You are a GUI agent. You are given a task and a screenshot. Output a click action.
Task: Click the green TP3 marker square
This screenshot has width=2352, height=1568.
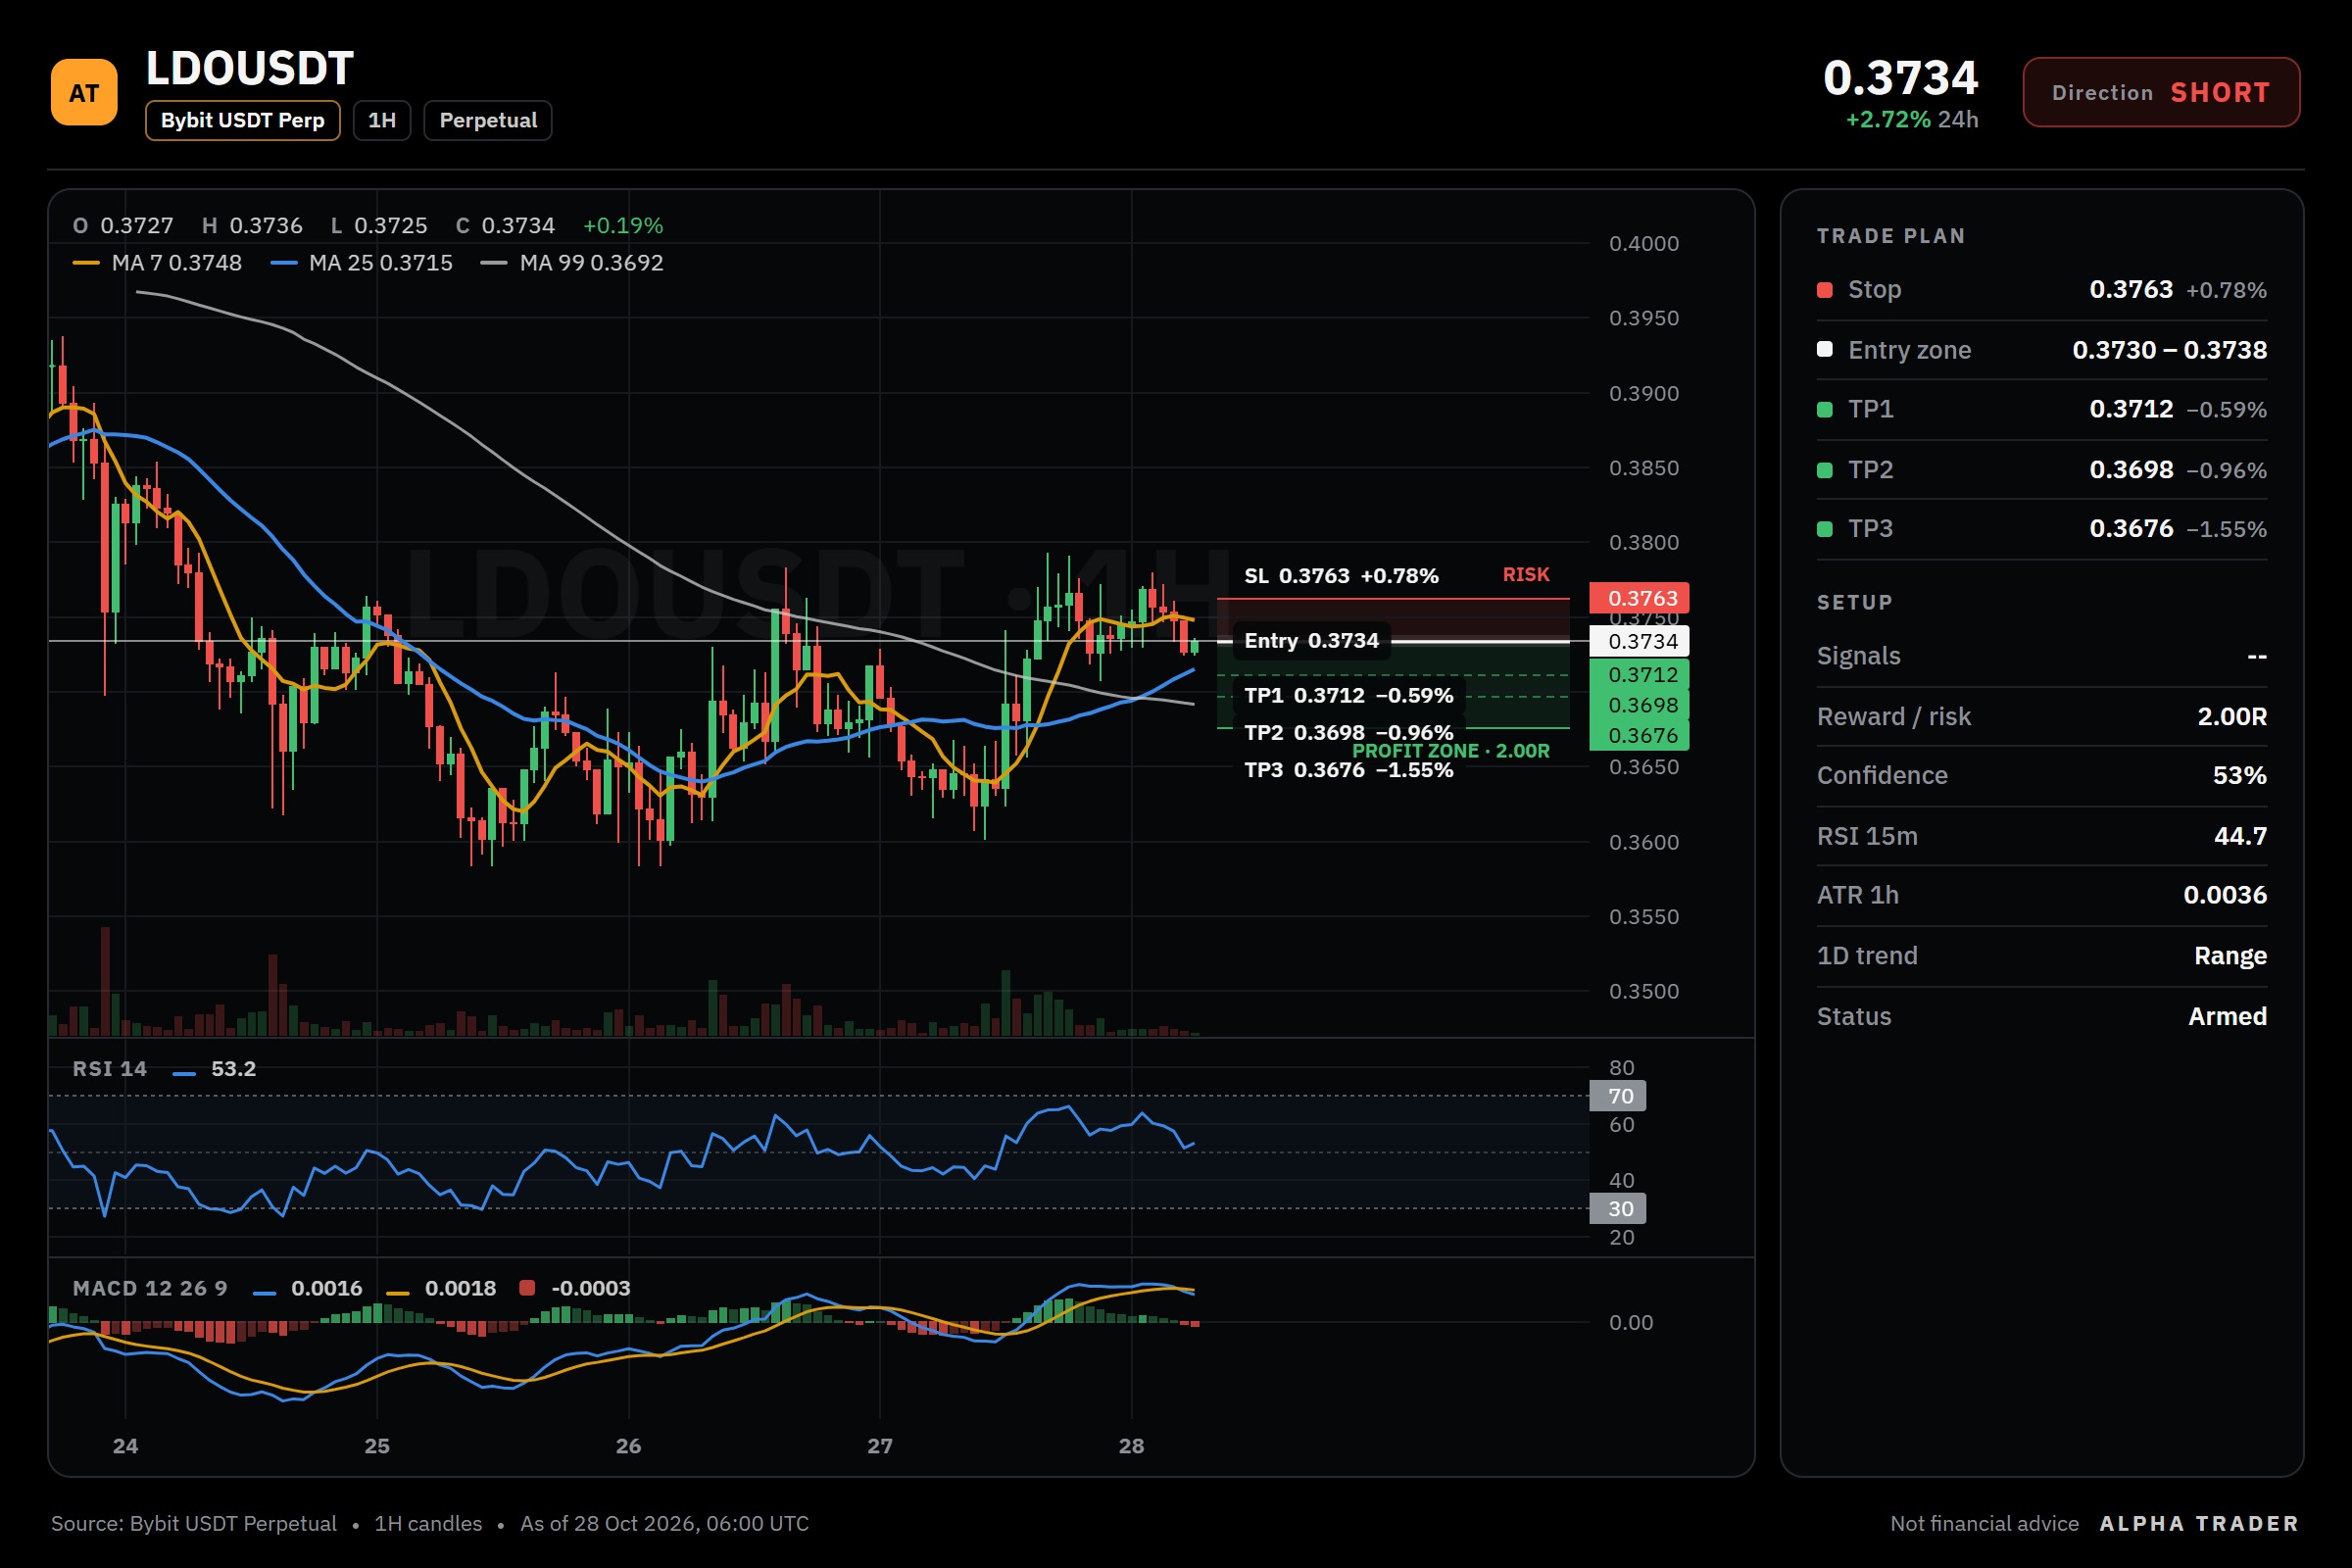pos(1825,529)
